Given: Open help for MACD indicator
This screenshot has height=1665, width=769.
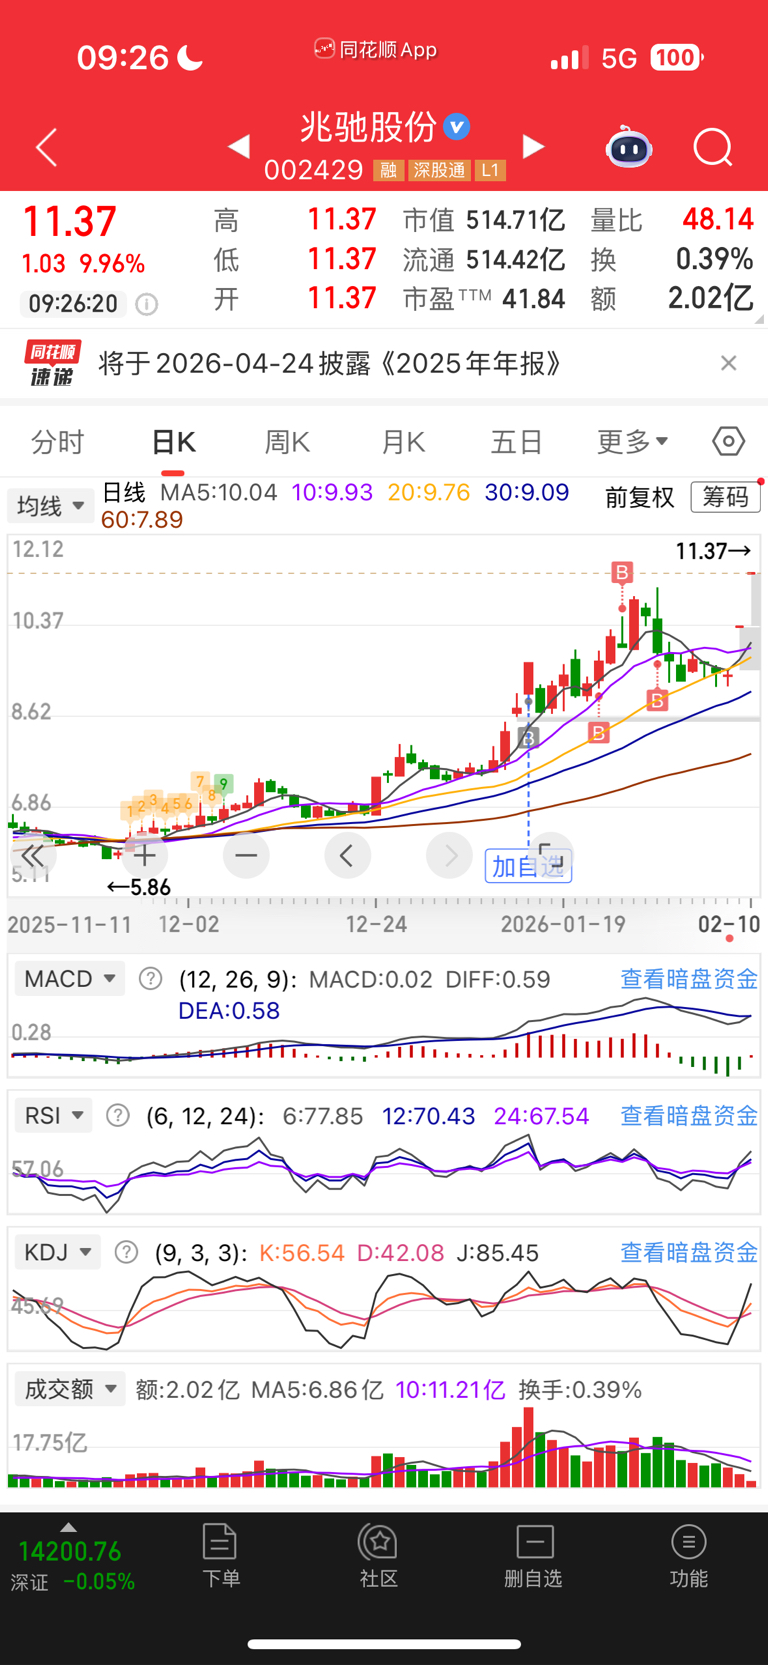Looking at the screenshot, I should pos(150,979).
